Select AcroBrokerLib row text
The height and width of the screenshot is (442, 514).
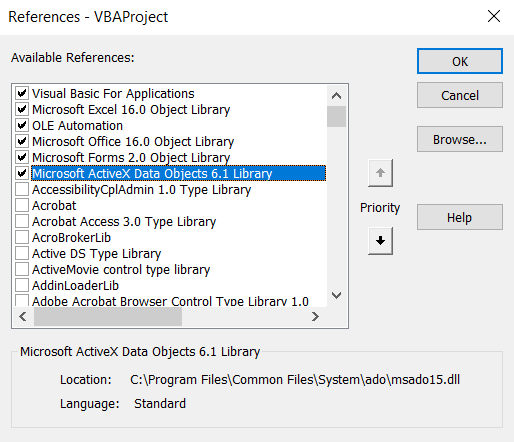(71, 238)
